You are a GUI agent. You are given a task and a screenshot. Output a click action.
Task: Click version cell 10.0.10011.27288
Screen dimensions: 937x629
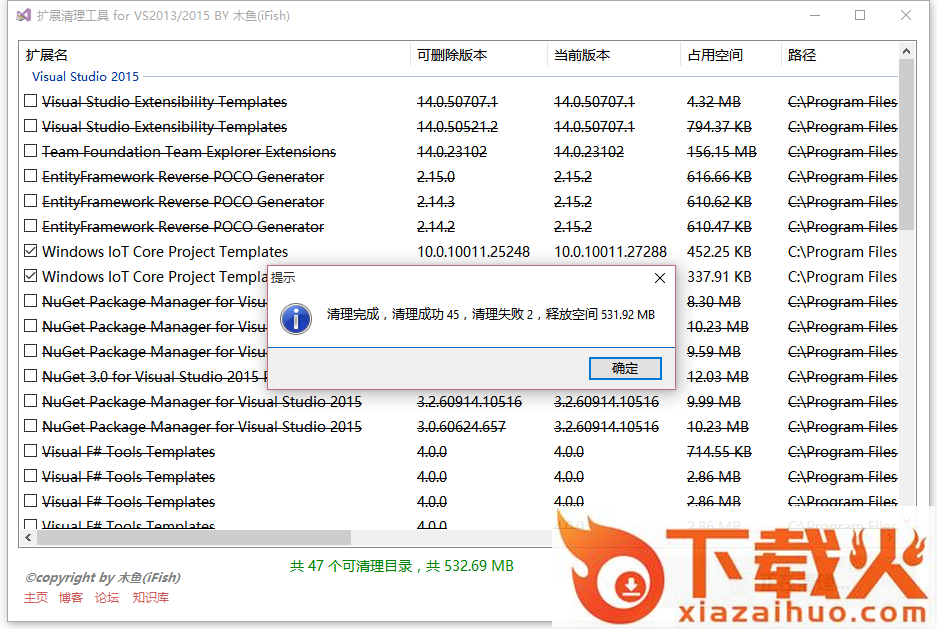610,251
